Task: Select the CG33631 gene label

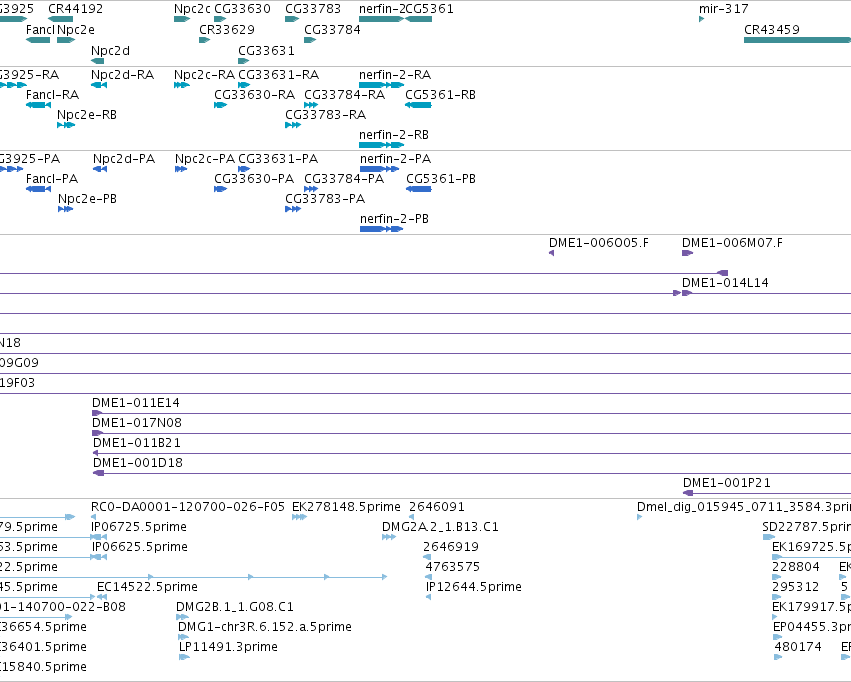Action: 266,50
